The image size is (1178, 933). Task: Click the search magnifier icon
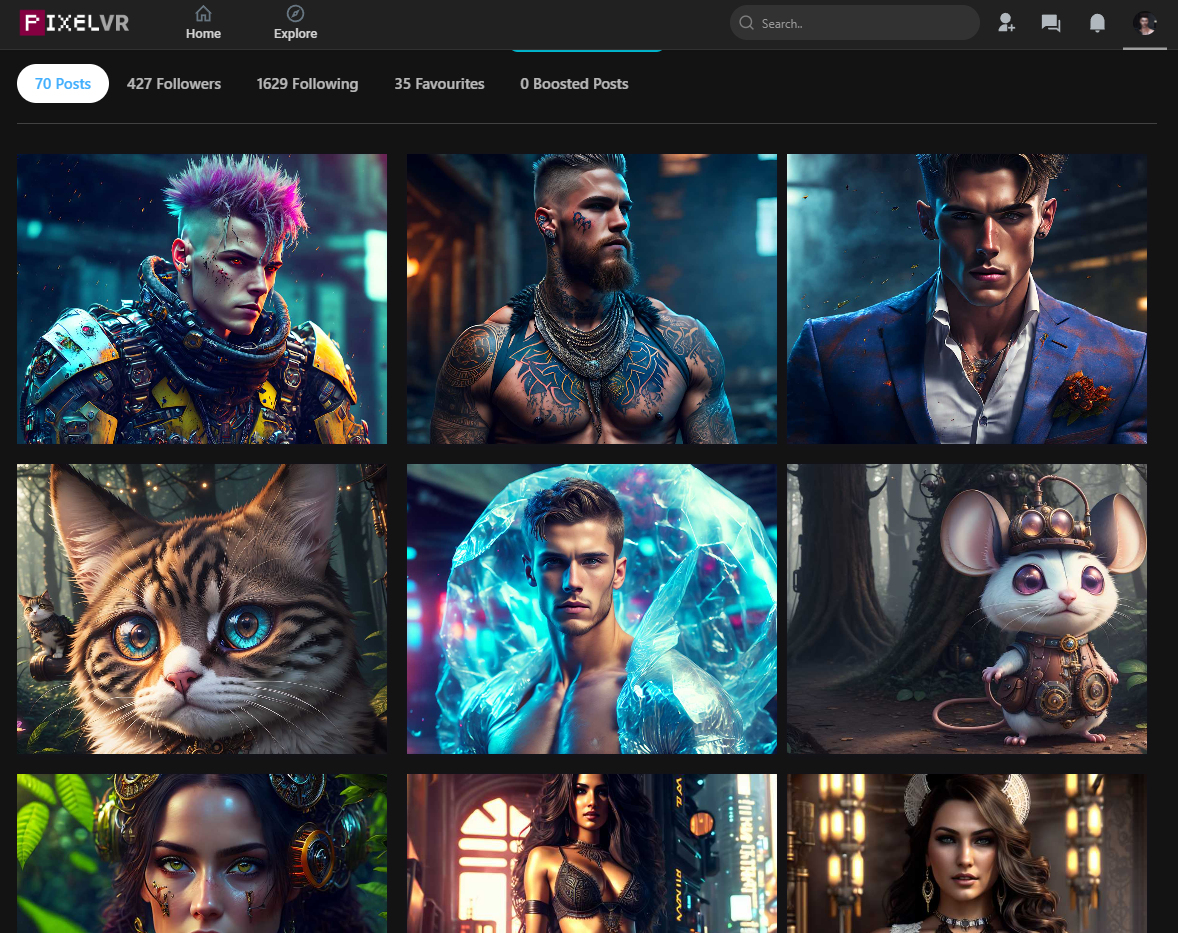point(746,23)
